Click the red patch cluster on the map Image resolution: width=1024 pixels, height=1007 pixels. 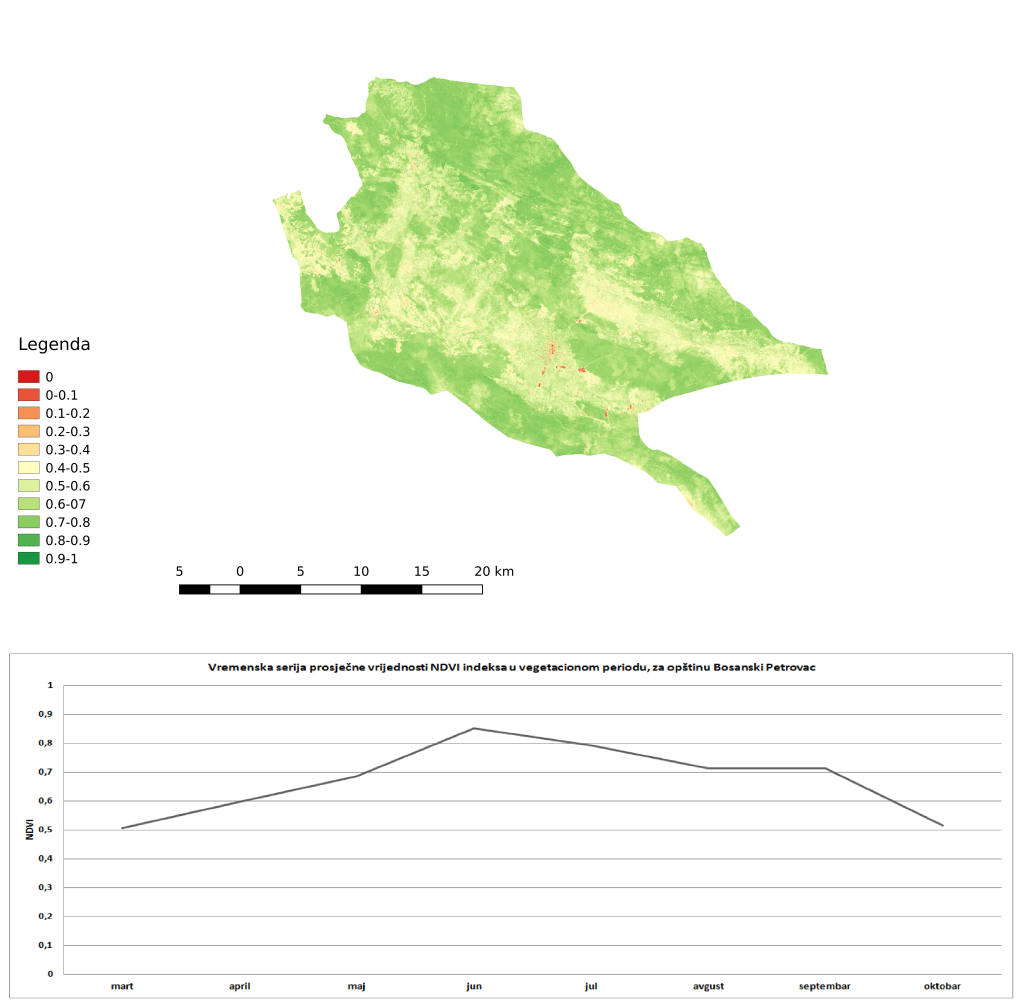[x=550, y=350]
